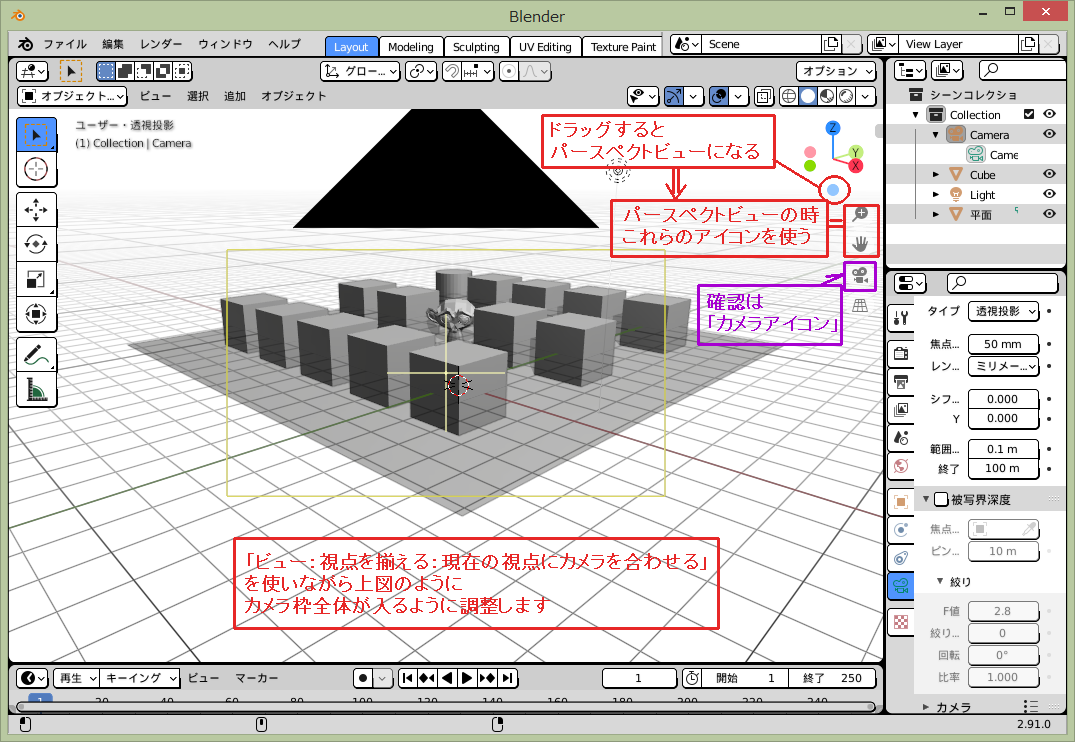Jump to the timeline end frame

point(507,678)
